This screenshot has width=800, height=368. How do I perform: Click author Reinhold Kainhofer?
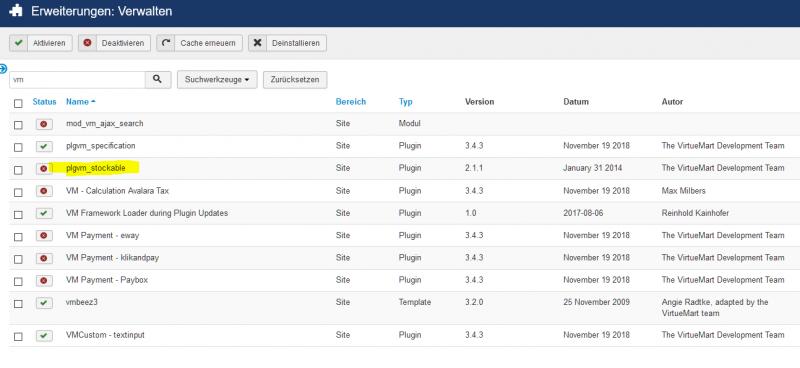click(695, 213)
